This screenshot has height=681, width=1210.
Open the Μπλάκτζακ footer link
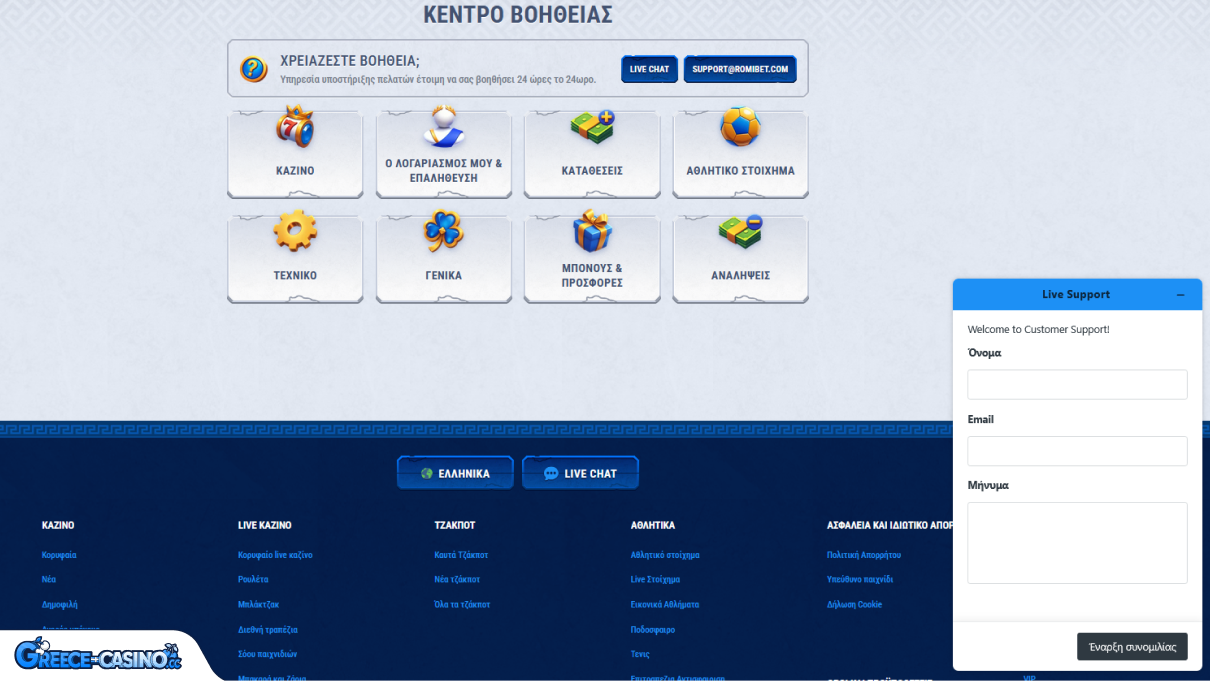tap(258, 605)
